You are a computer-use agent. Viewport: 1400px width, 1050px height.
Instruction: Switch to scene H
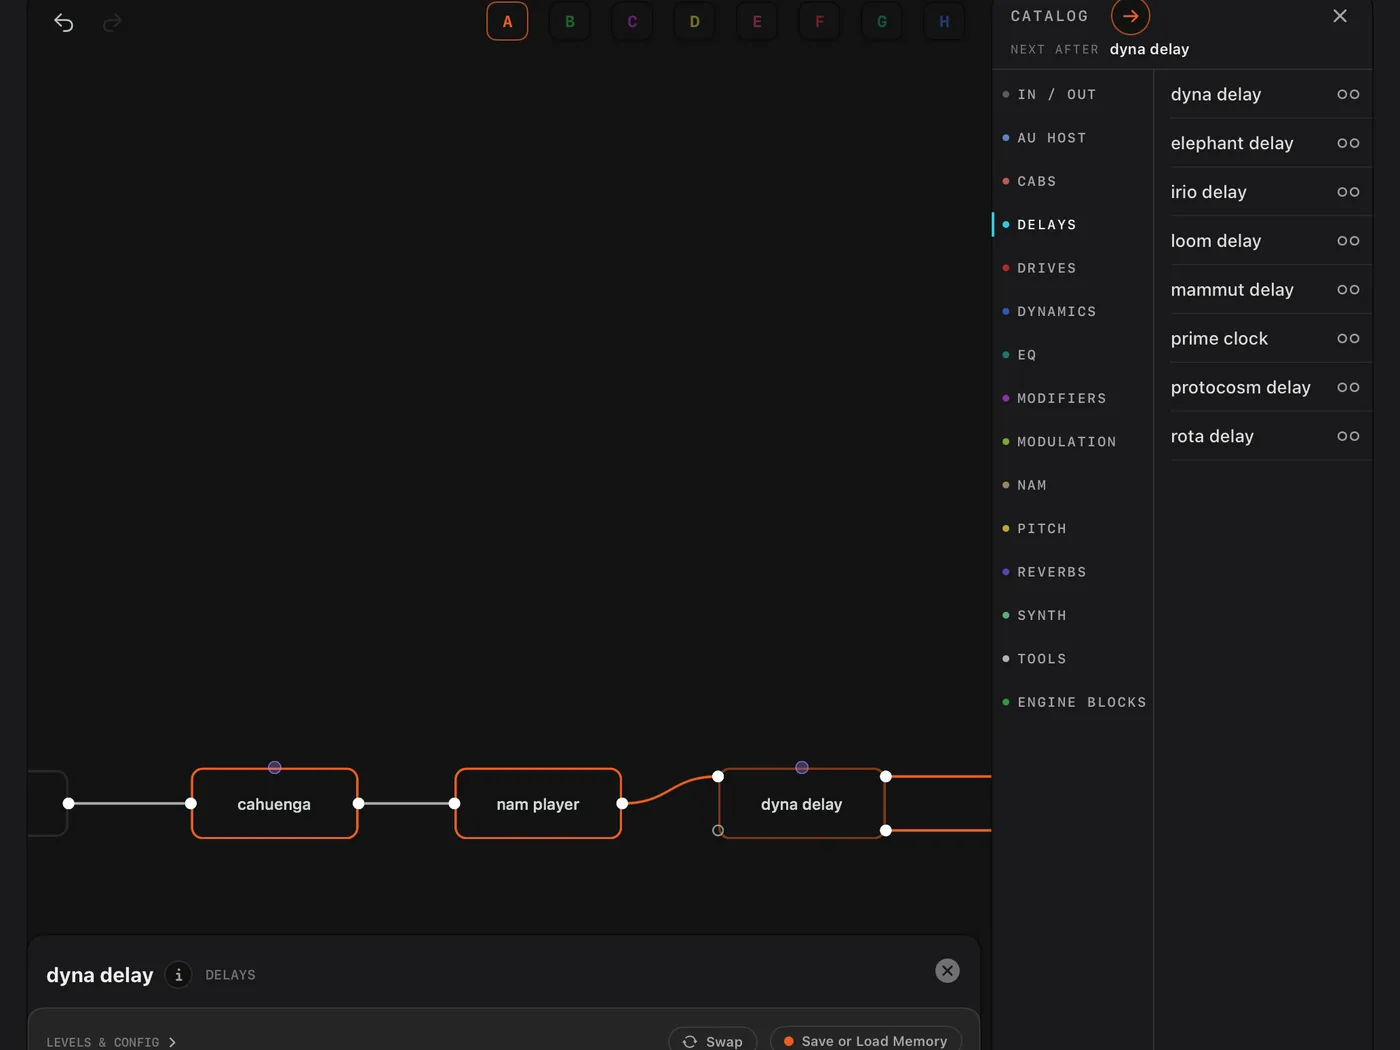click(944, 21)
